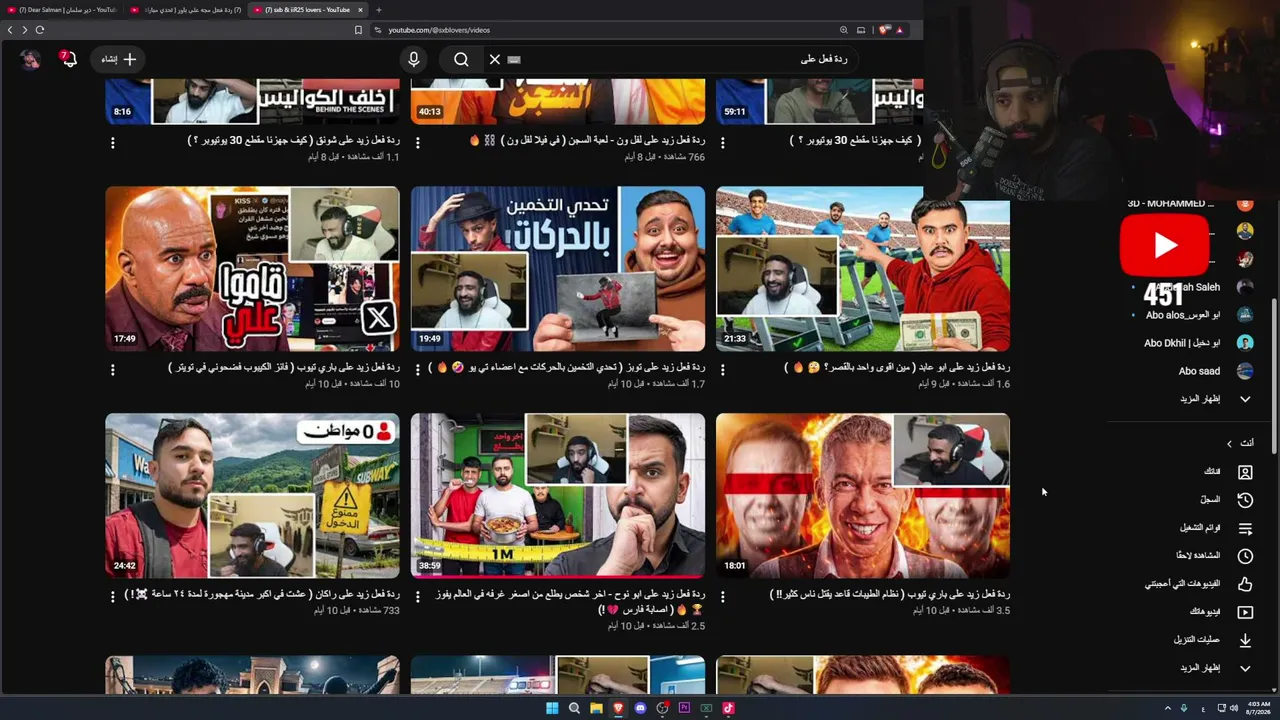Open options menu for the 19:49 video
Viewport: 1280px width, 720px height.
click(x=417, y=370)
